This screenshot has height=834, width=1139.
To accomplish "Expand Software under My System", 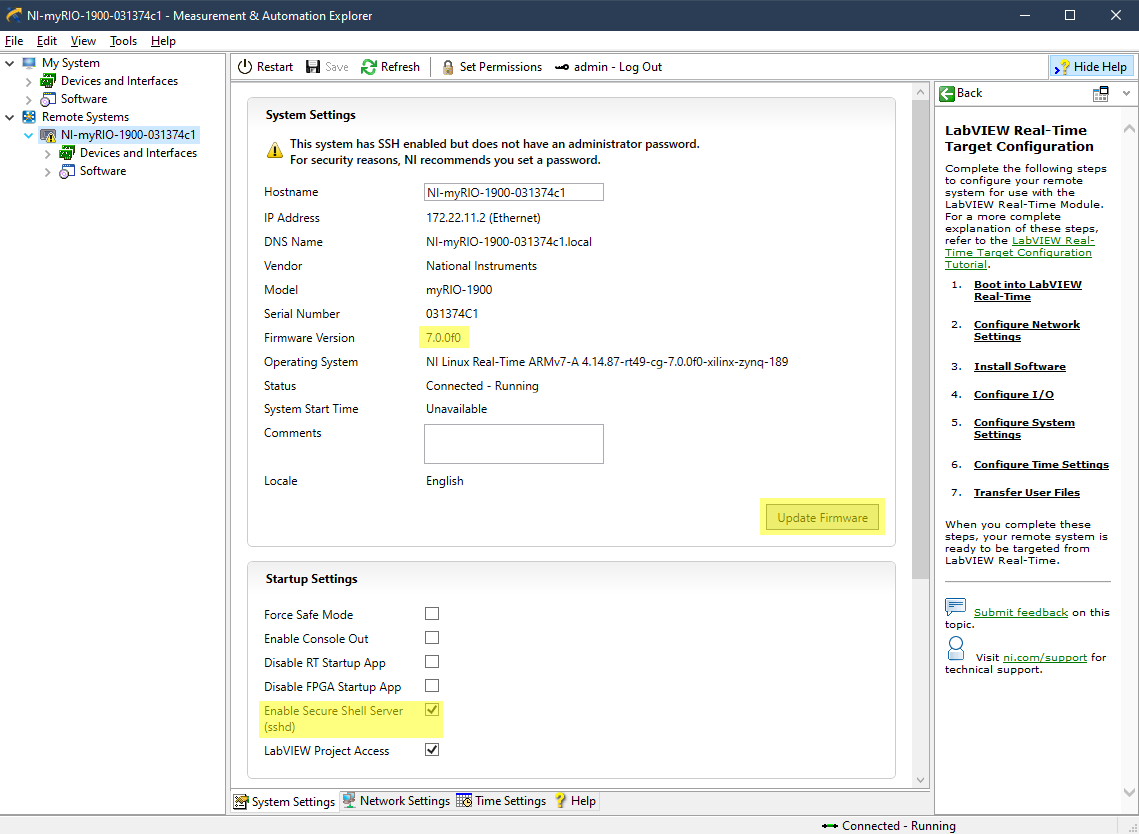I will click(x=28, y=100).
